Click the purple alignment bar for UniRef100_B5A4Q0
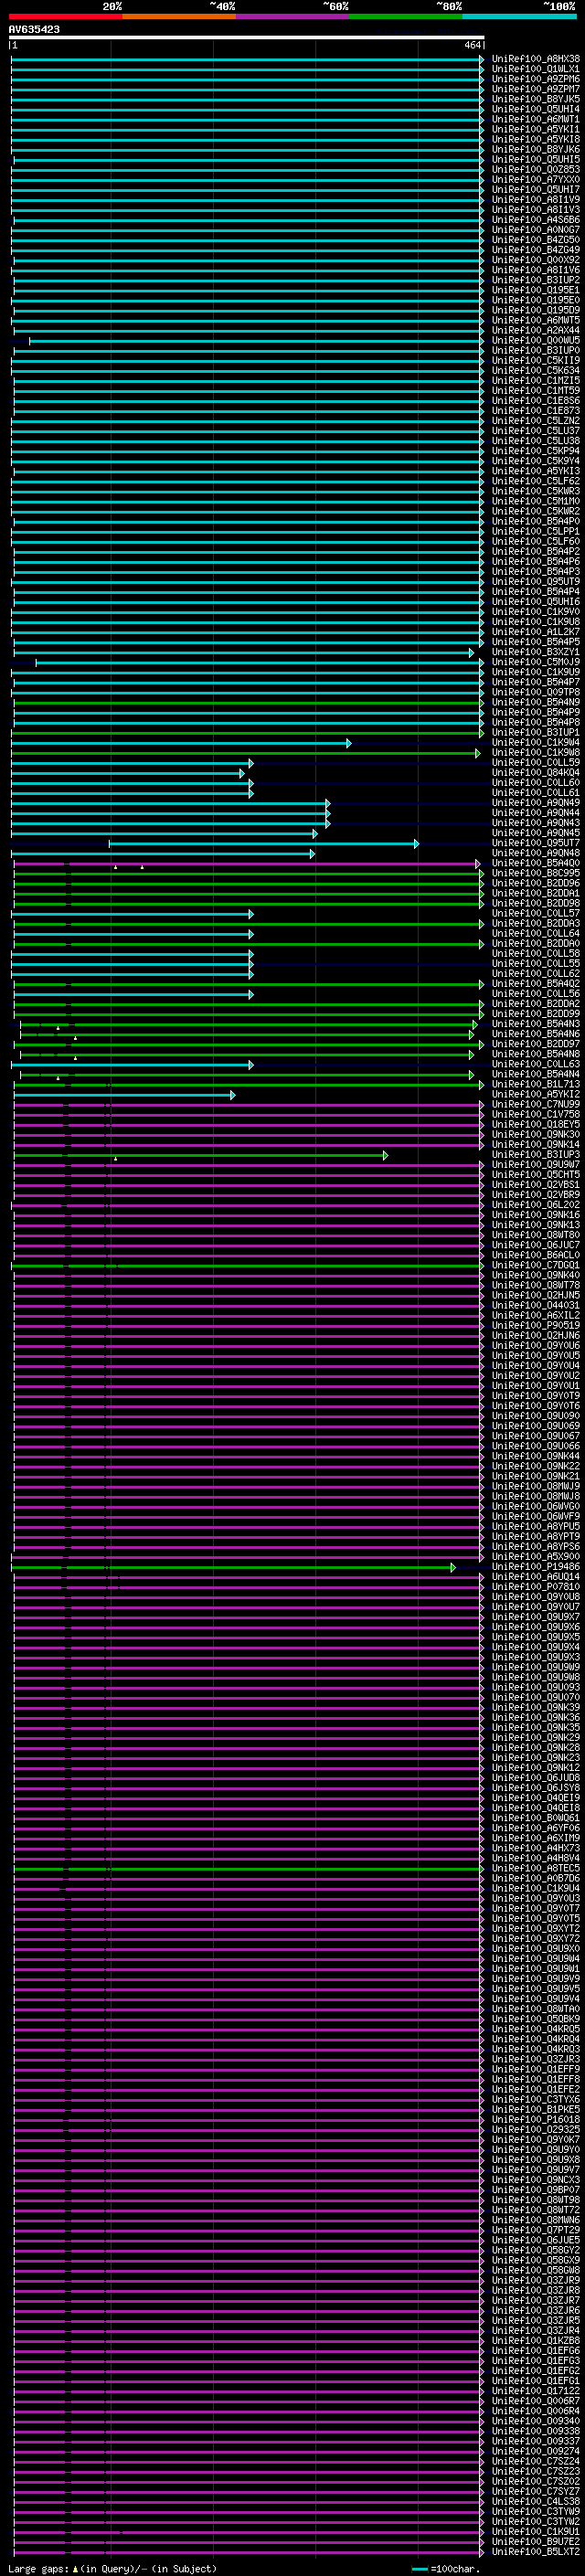 (x=247, y=864)
